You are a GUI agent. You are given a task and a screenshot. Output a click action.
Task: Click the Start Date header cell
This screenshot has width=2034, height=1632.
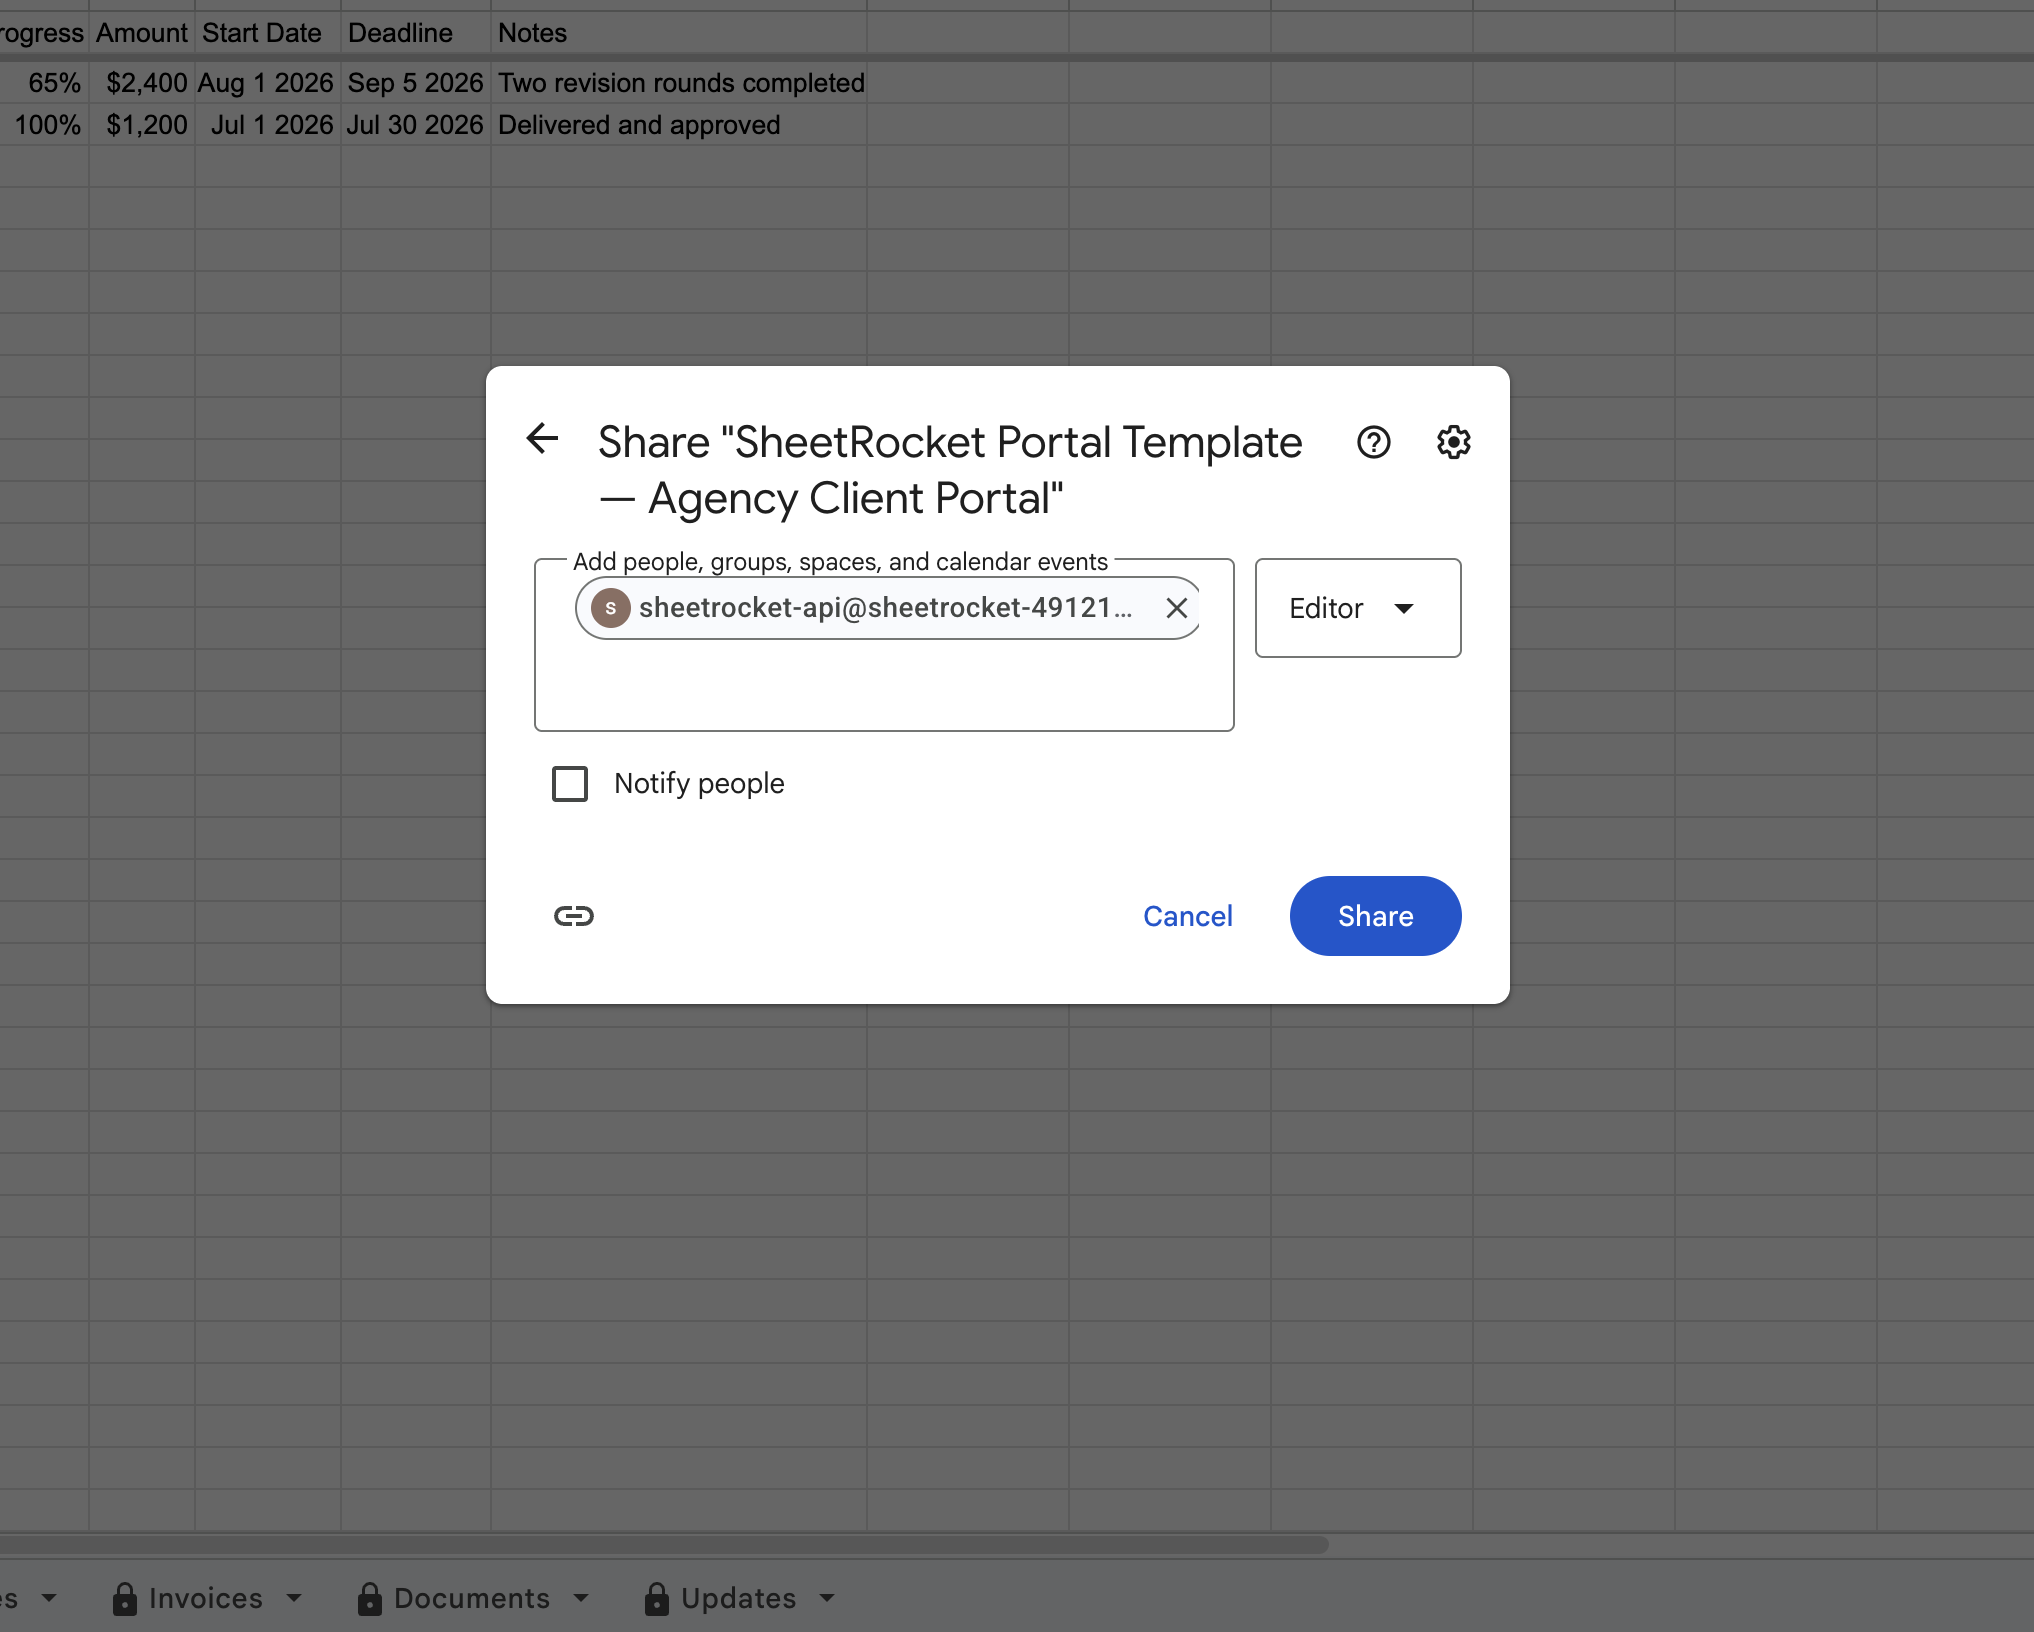click(x=267, y=33)
